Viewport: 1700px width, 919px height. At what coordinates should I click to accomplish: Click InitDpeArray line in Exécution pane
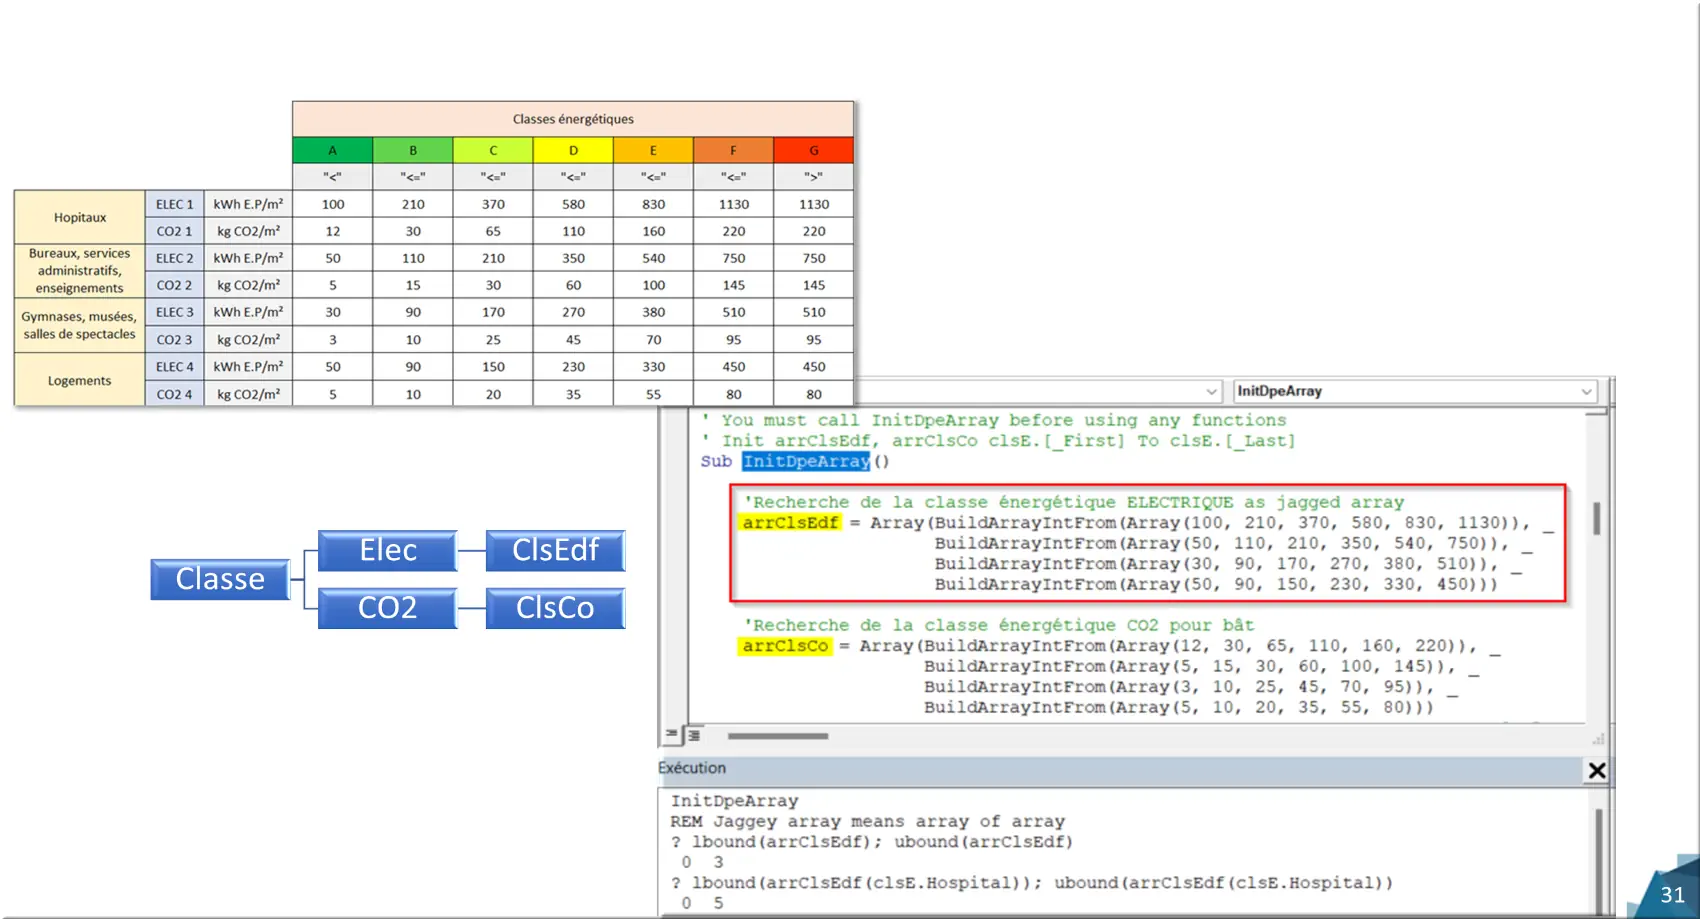tap(734, 801)
